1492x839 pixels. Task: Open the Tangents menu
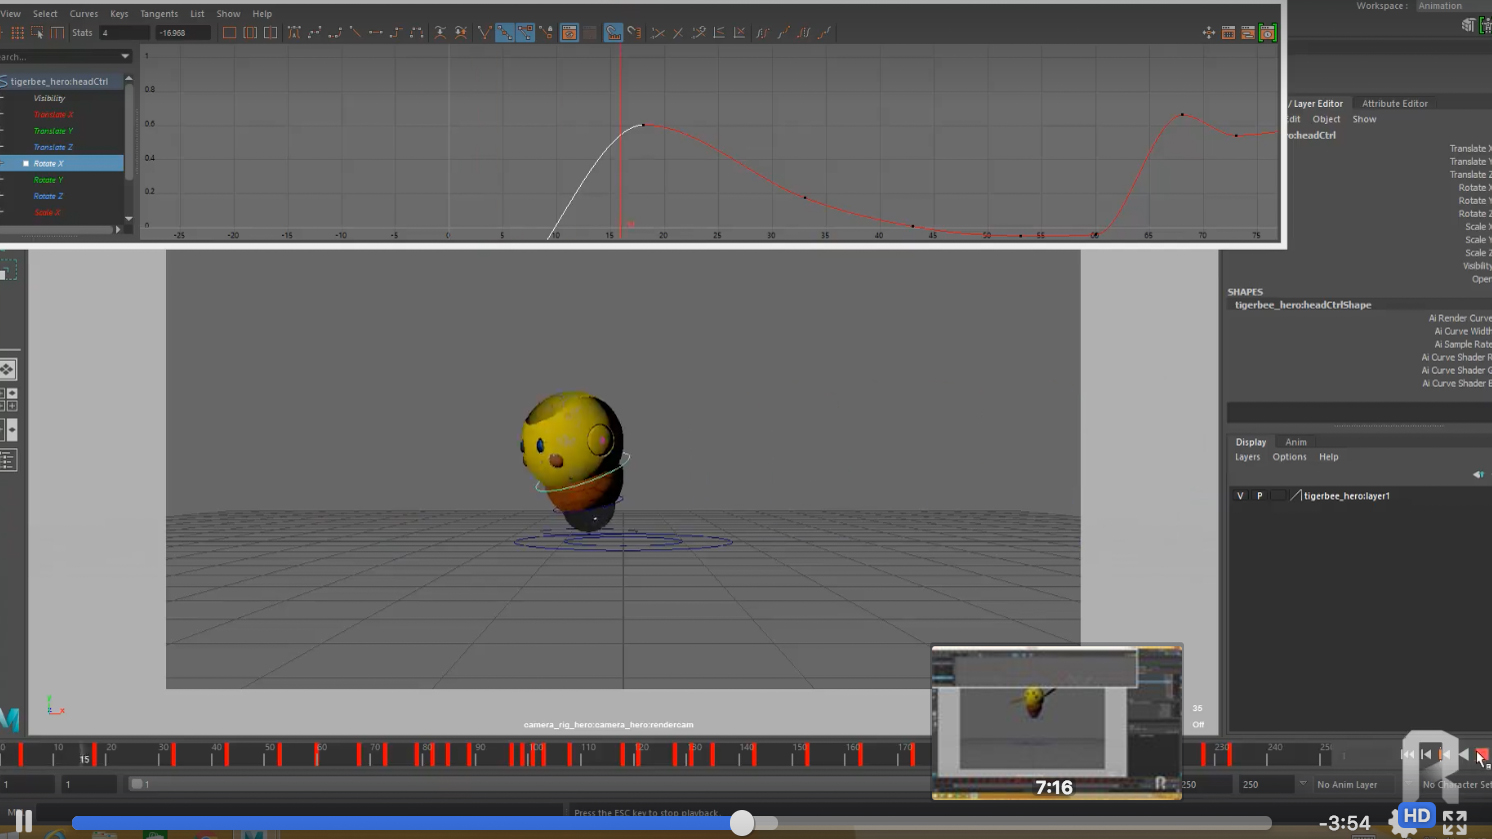(x=158, y=14)
